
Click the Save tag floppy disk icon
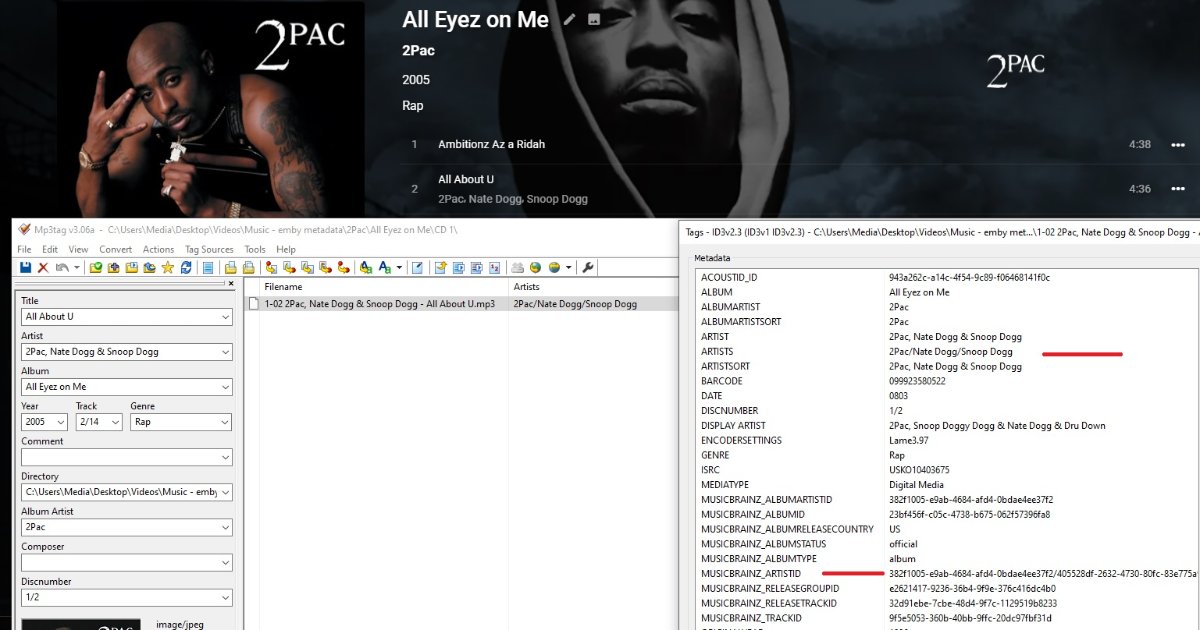pos(27,267)
